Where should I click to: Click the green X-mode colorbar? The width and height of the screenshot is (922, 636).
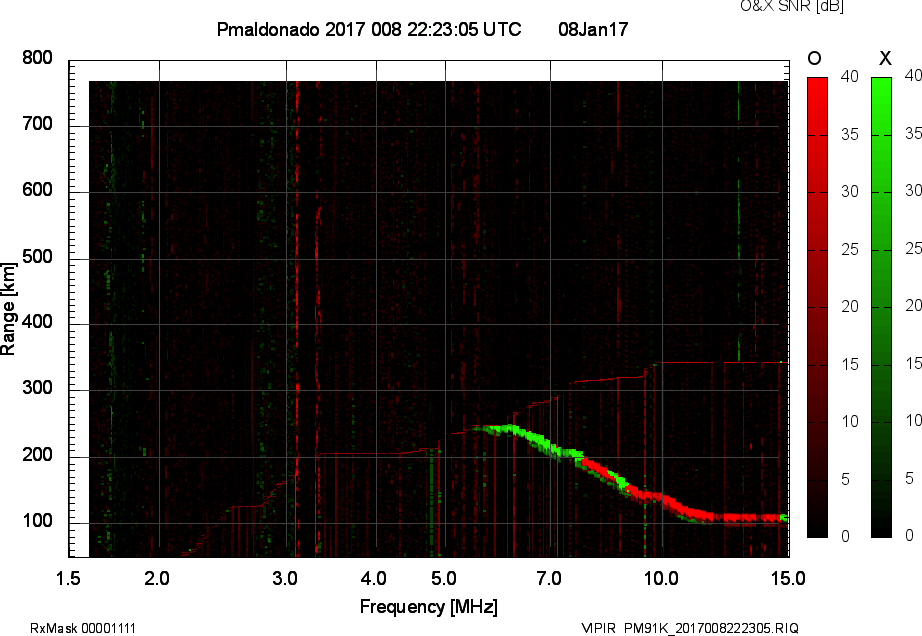tap(881, 307)
